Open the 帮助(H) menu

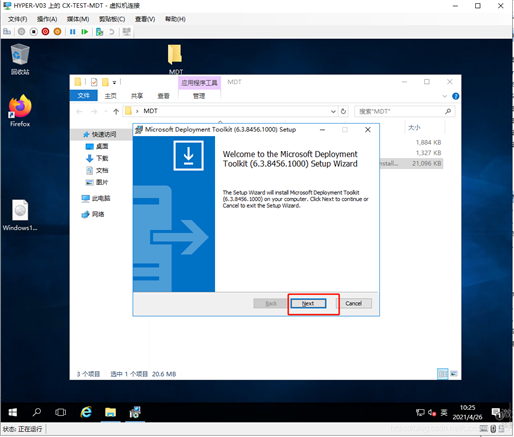[175, 19]
